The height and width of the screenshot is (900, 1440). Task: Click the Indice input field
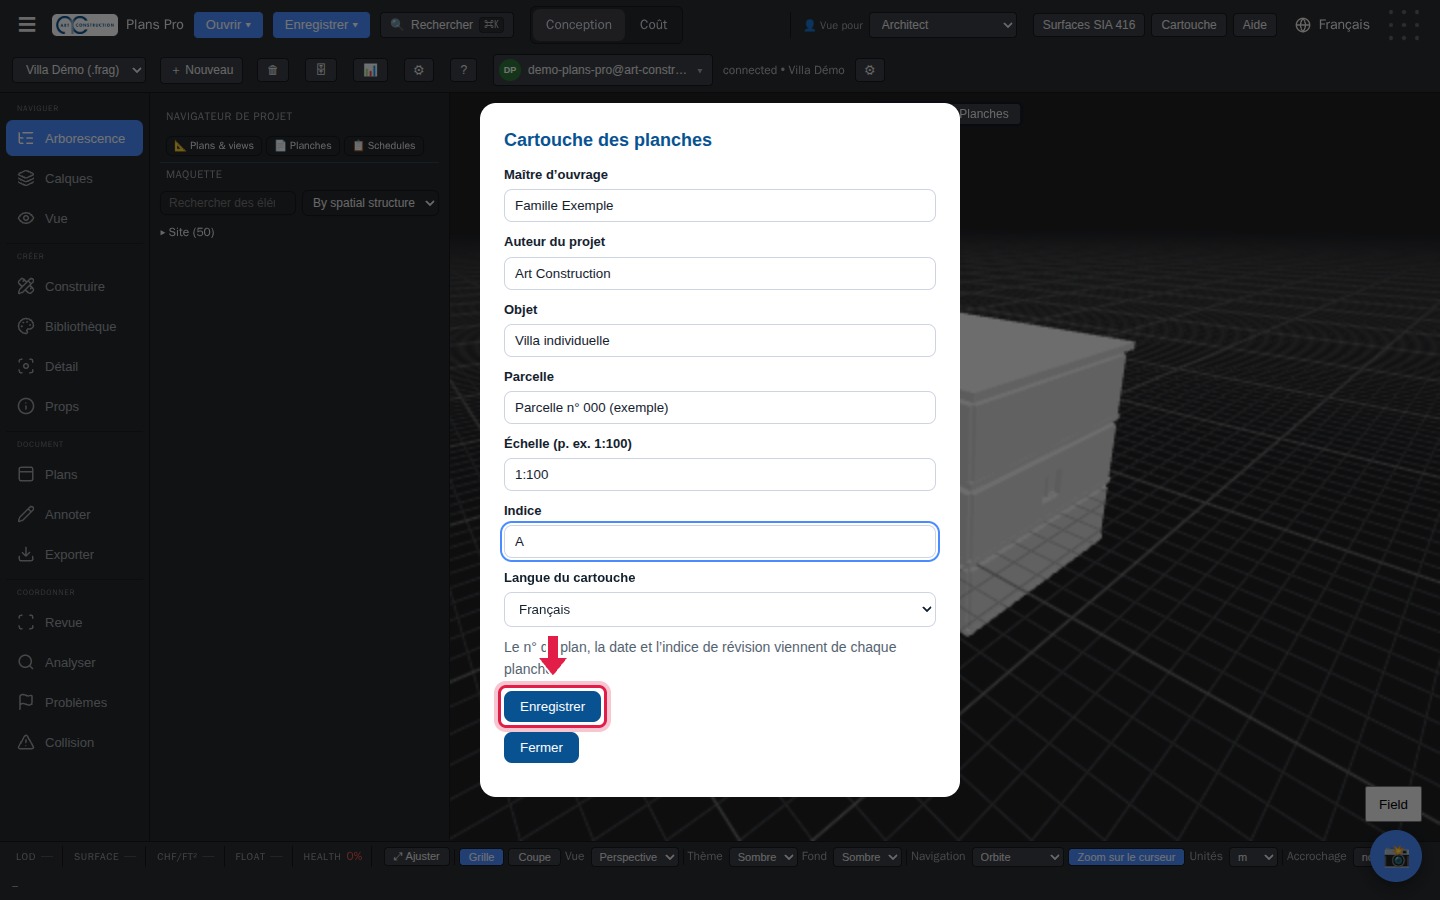720,541
